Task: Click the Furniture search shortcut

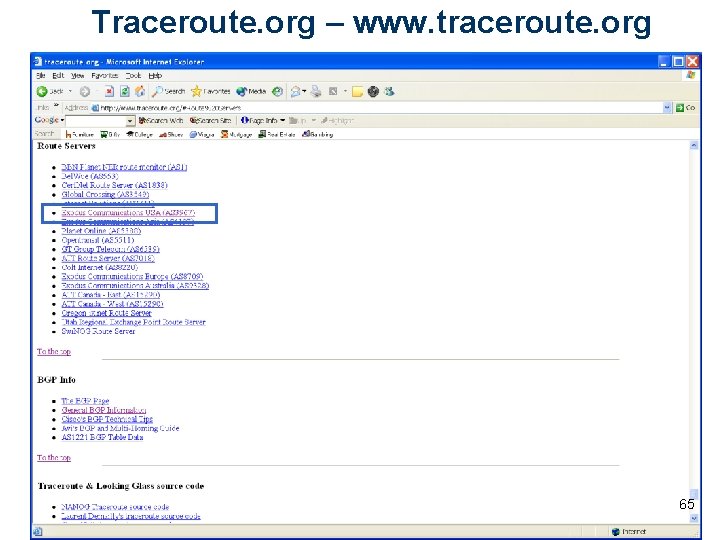Action: pos(79,134)
